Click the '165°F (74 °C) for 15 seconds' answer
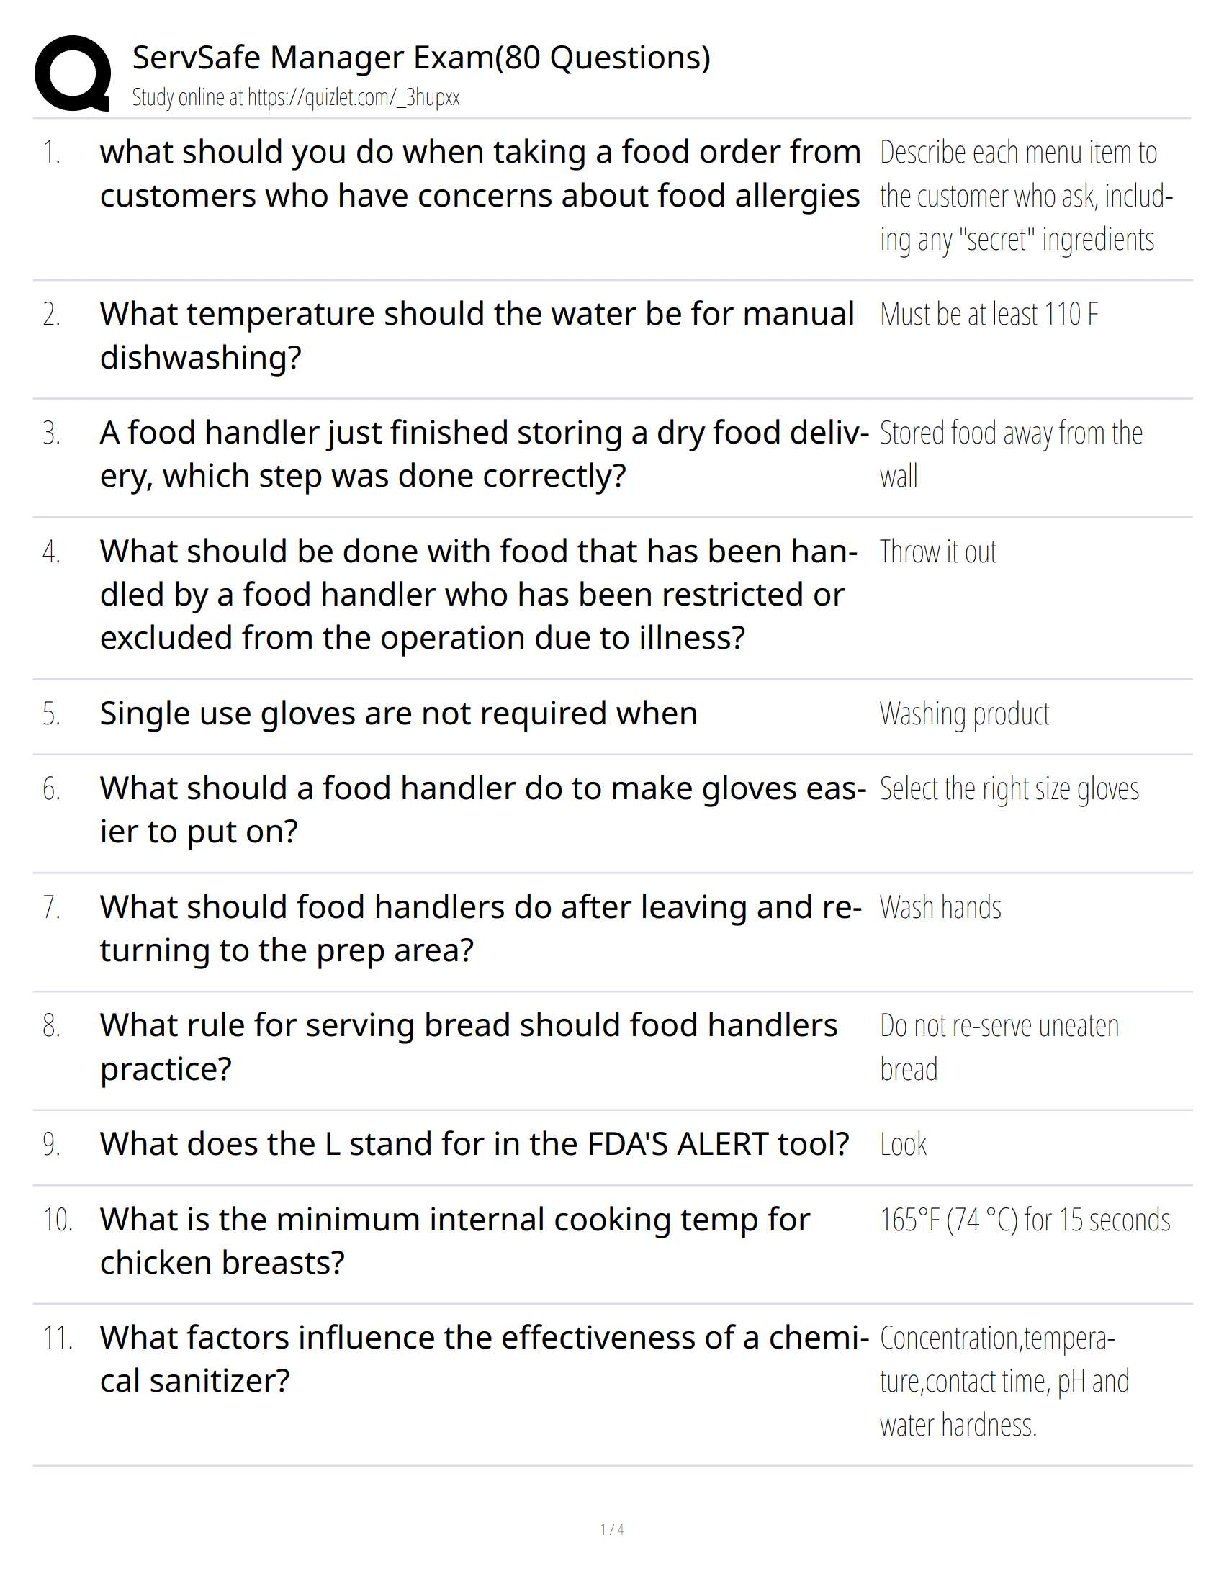 click(x=1025, y=1220)
